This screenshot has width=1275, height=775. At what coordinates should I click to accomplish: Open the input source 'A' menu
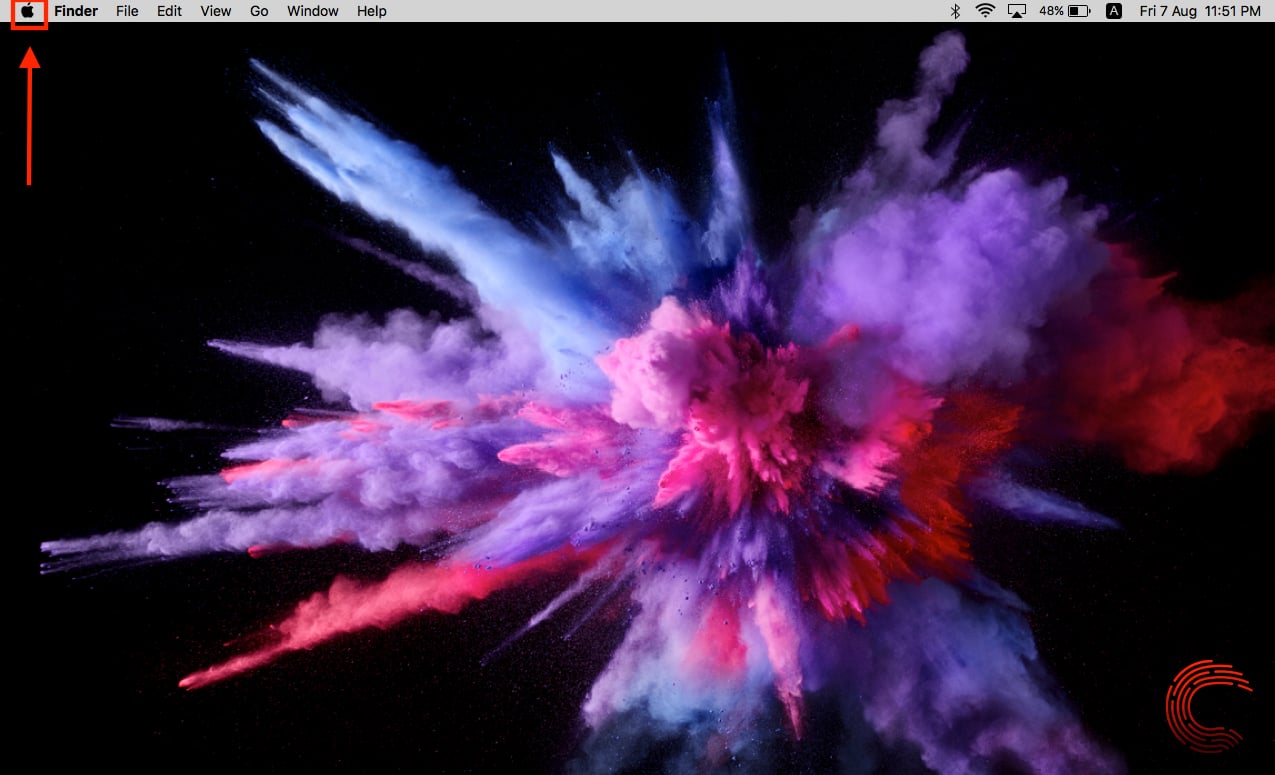tap(1114, 11)
